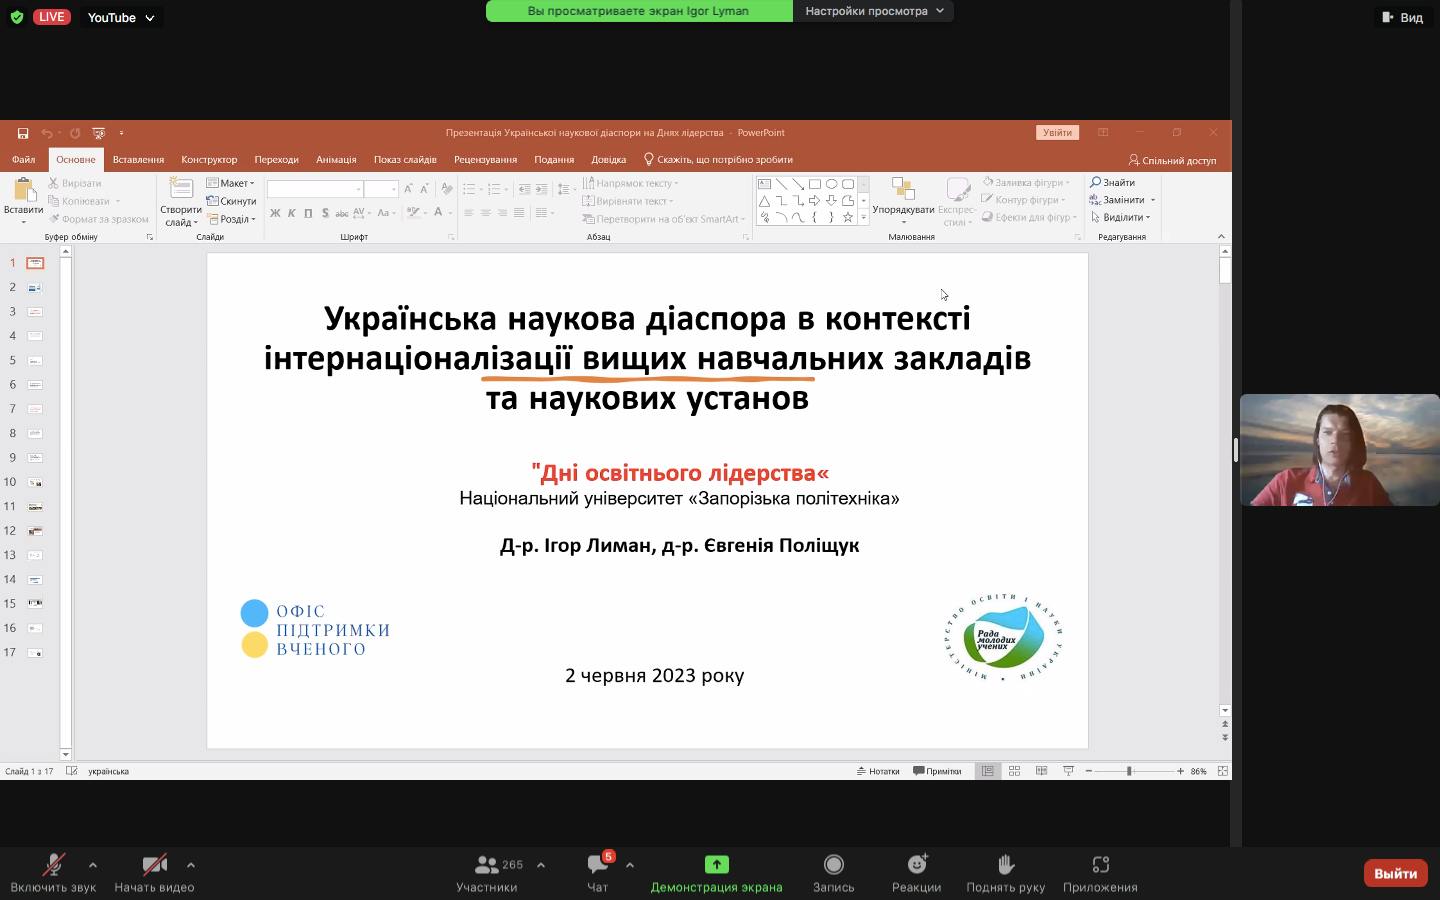Adjust the zoom slider in the status bar
1440x900 pixels.
coord(1129,771)
